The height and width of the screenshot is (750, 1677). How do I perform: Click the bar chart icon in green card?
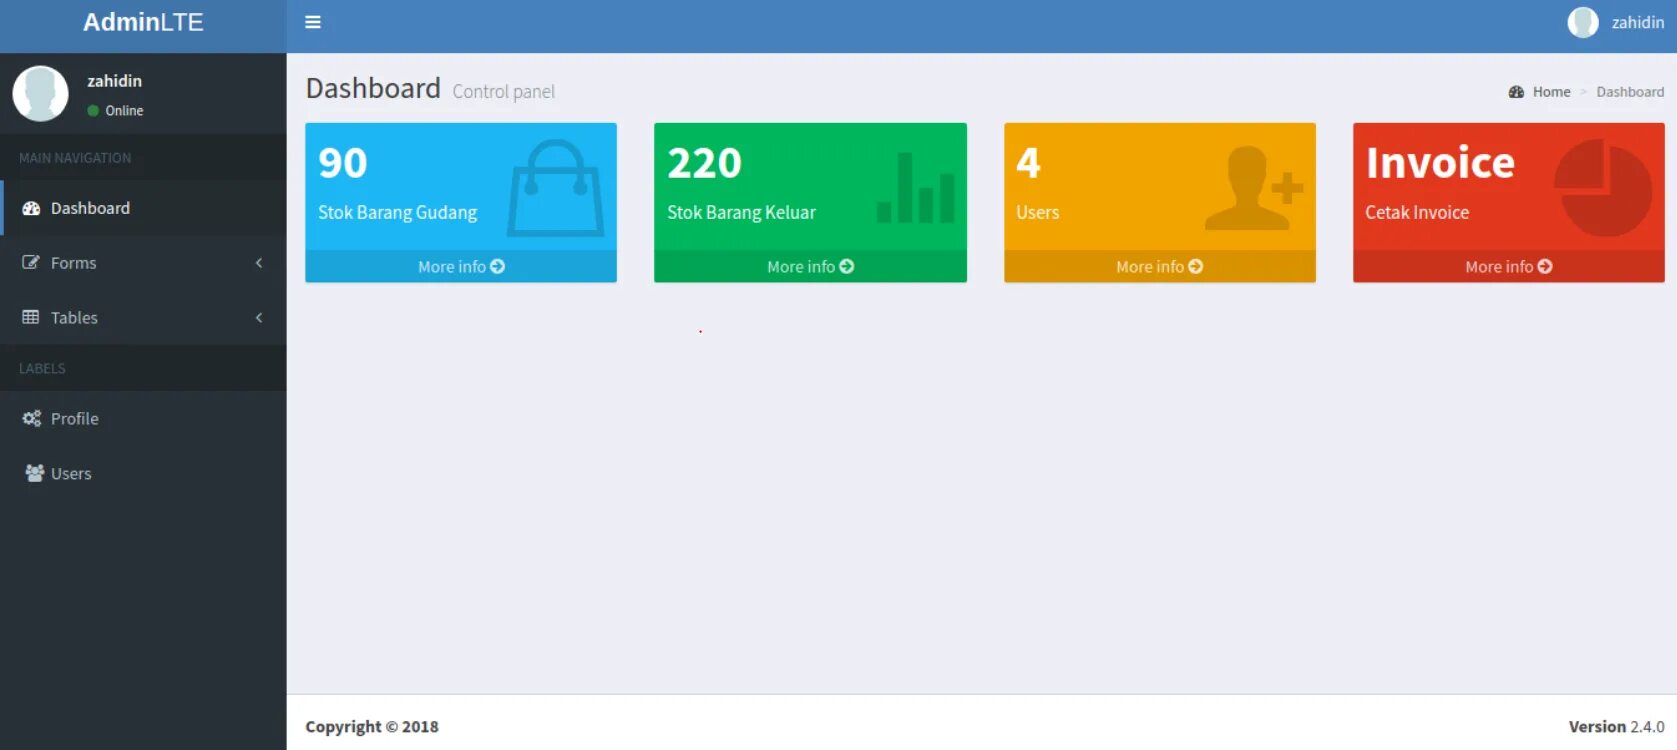pos(915,188)
